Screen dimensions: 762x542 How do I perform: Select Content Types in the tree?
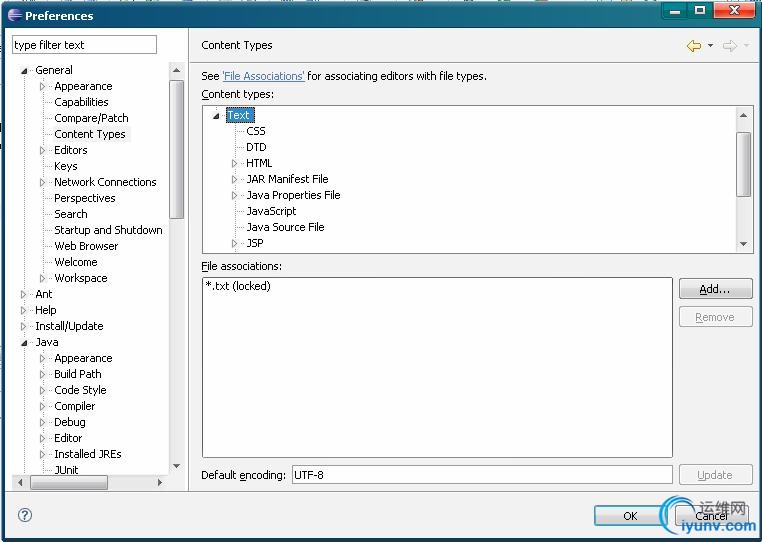90,134
